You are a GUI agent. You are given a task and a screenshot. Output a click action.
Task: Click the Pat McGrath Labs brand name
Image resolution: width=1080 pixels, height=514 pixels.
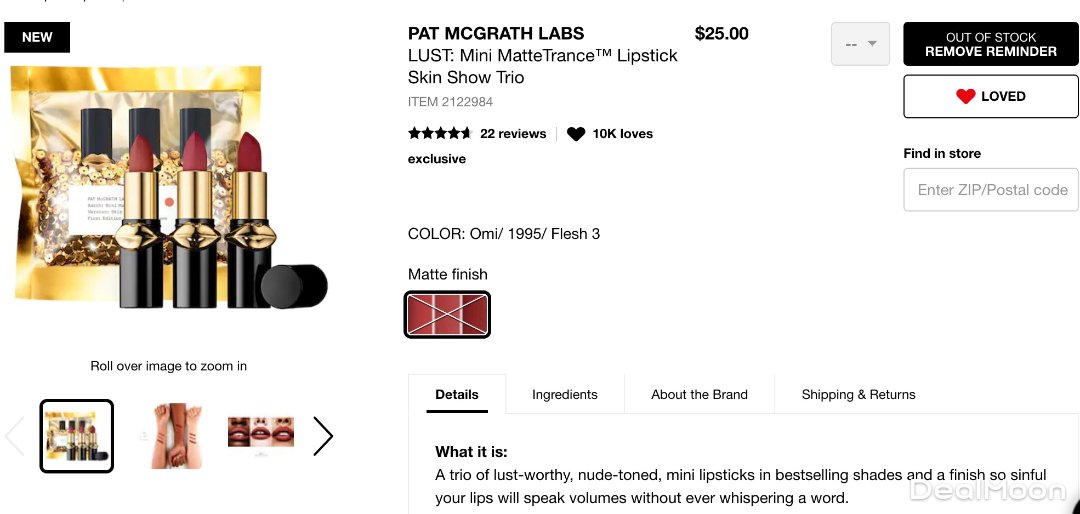pyautogui.click(x=496, y=33)
